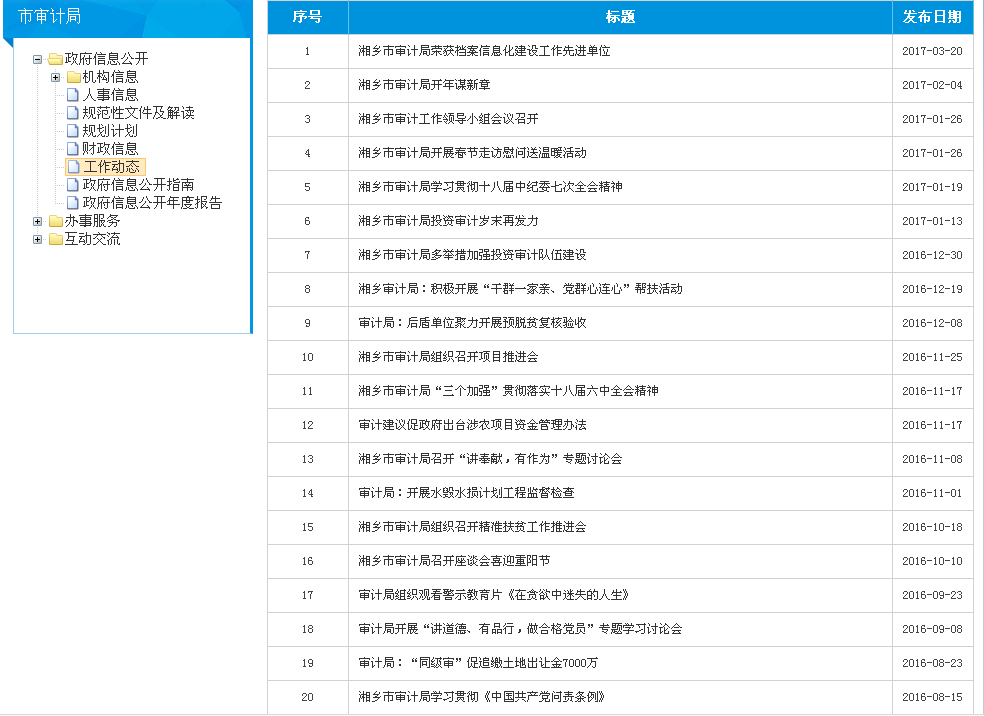984x716 pixels.
Task: Click the 机构信息 folder icon
Action: tap(73, 77)
